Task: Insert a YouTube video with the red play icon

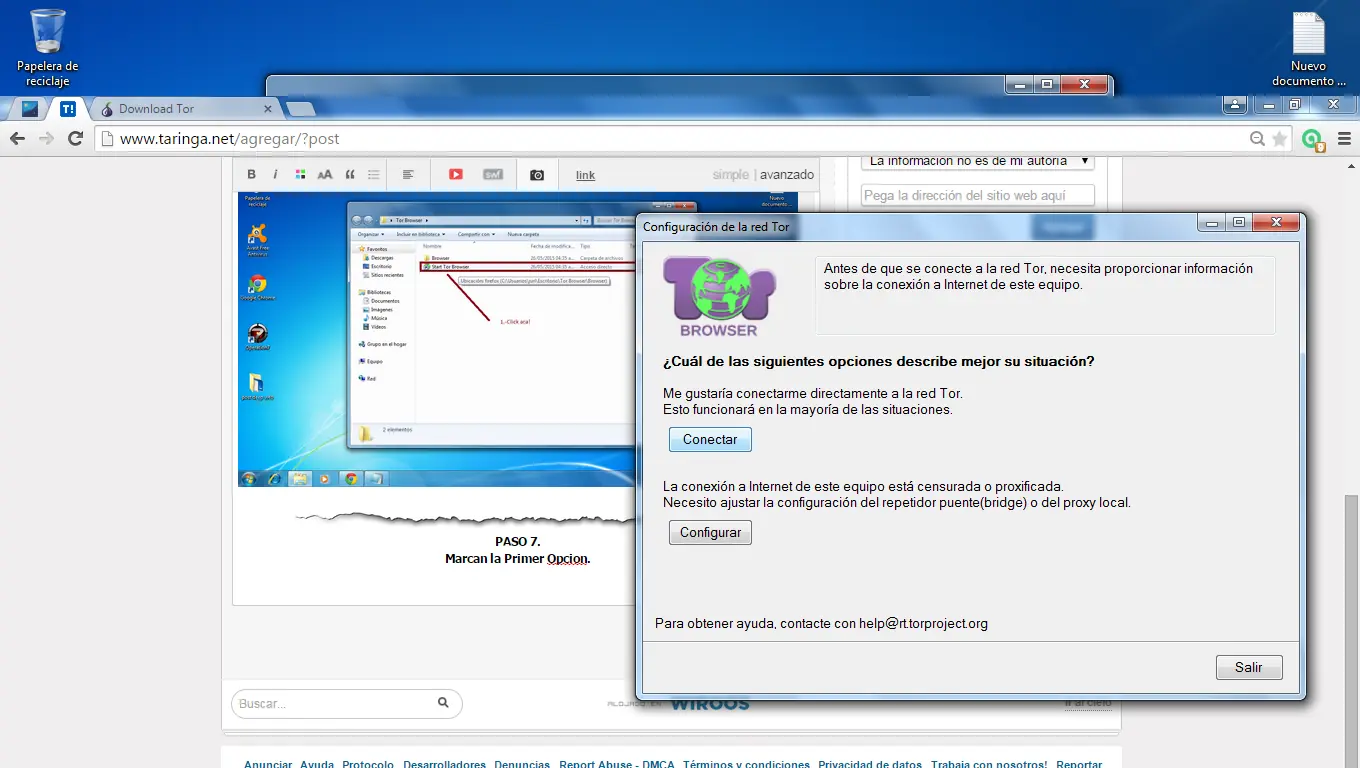Action: (456, 175)
